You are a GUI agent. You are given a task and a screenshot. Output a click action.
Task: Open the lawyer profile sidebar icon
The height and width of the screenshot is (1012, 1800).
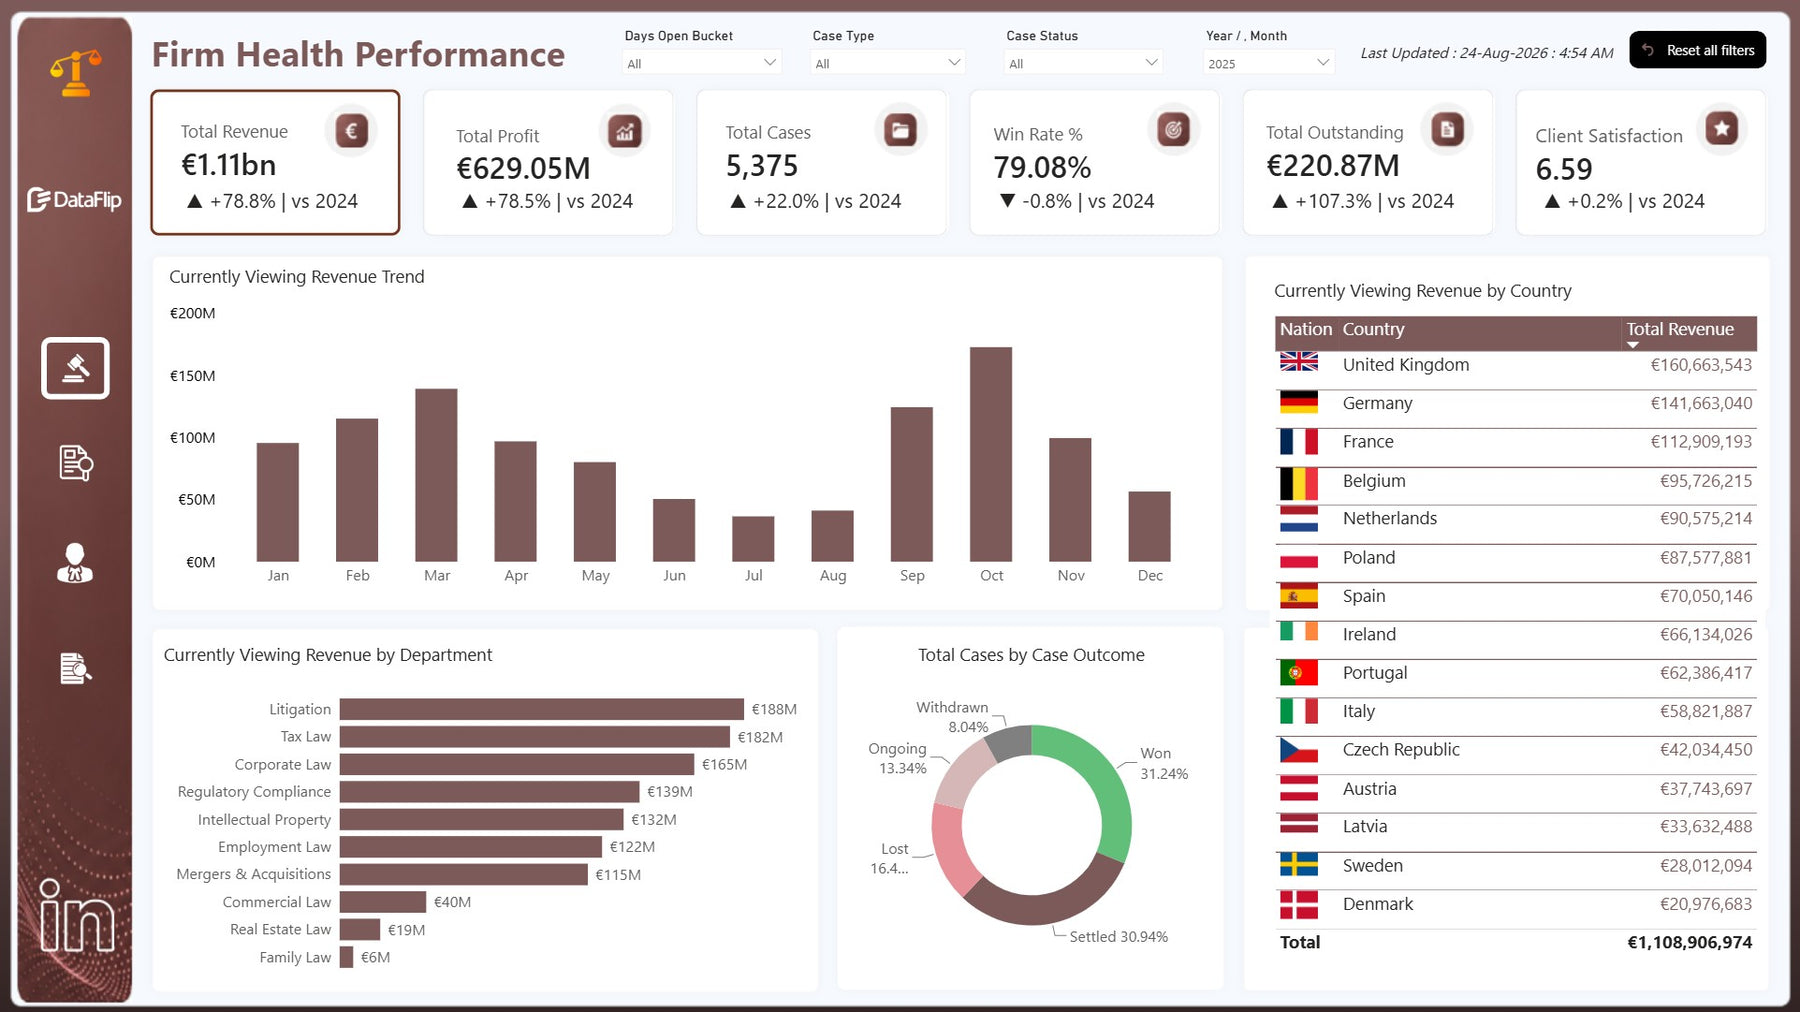click(75, 563)
